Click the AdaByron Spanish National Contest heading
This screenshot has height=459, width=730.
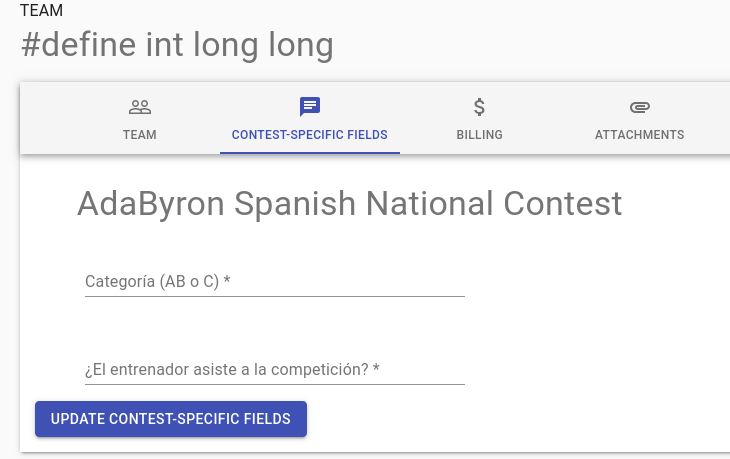click(x=349, y=204)
